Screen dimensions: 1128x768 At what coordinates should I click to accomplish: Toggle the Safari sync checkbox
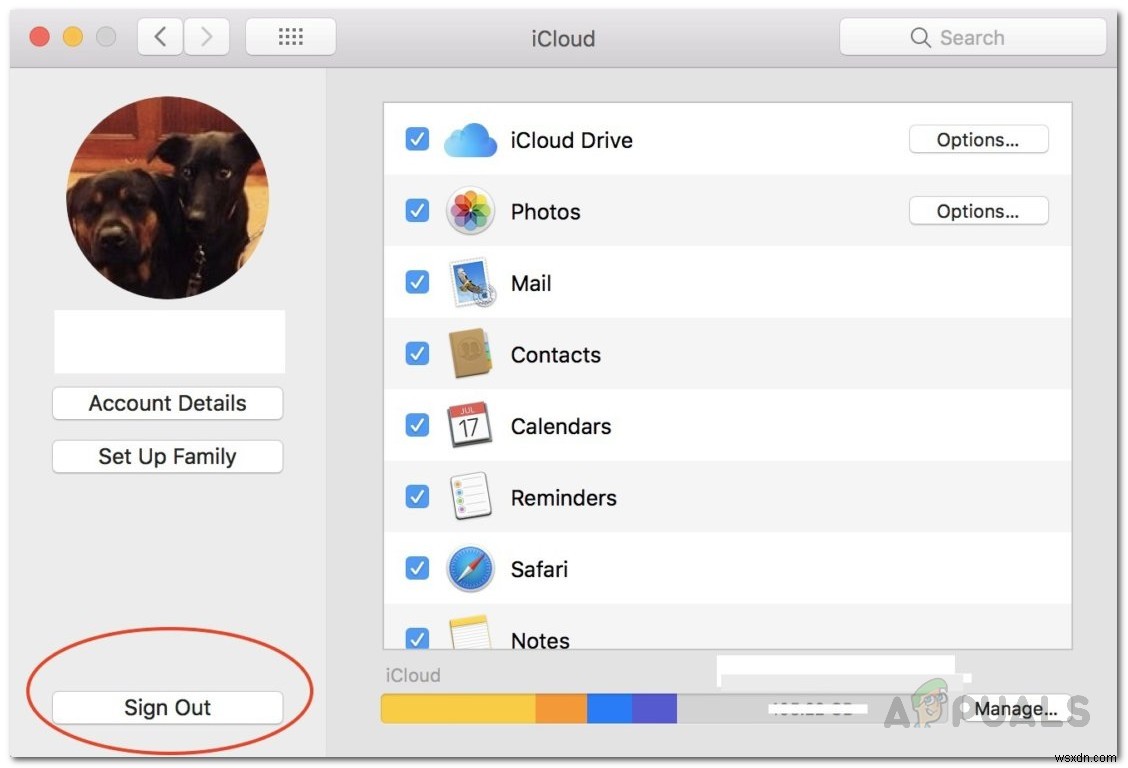point(417,568)
